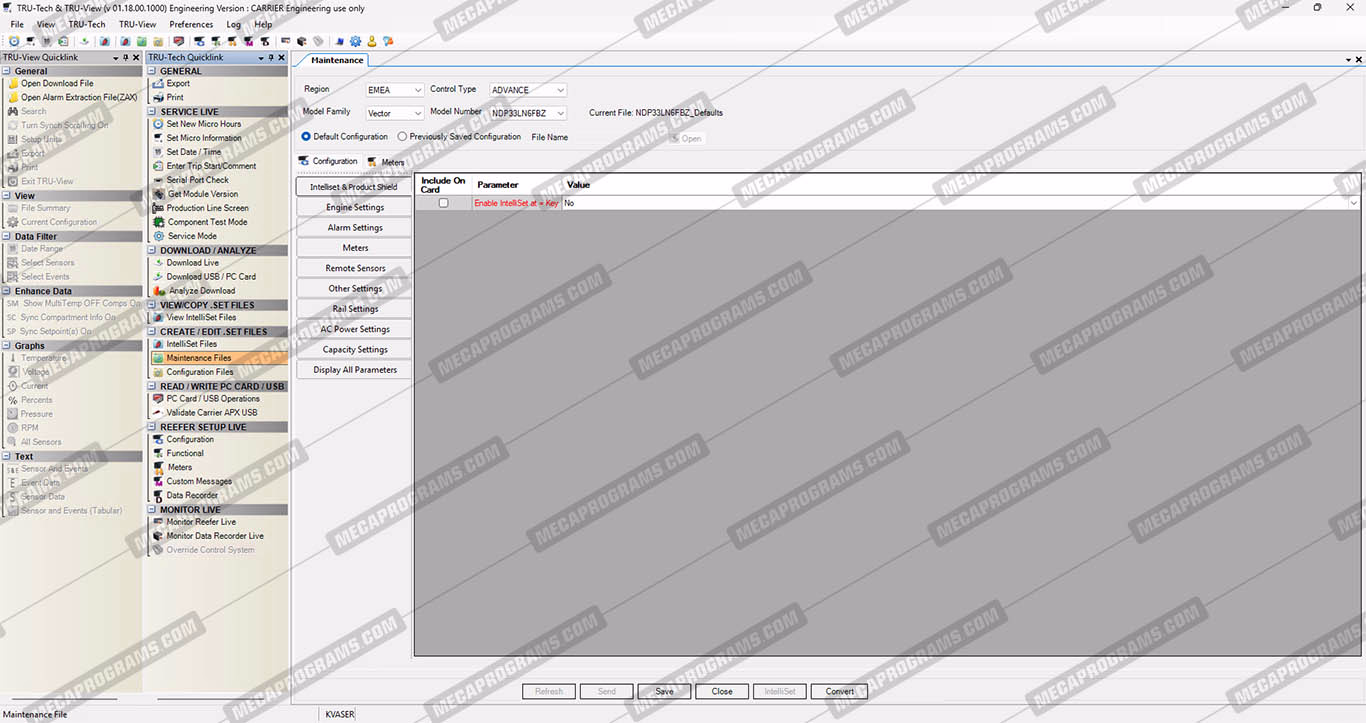This screenshot has height=723, width=1366.
Task: Open Production Line Screen
Action: [x=207, y=208]
